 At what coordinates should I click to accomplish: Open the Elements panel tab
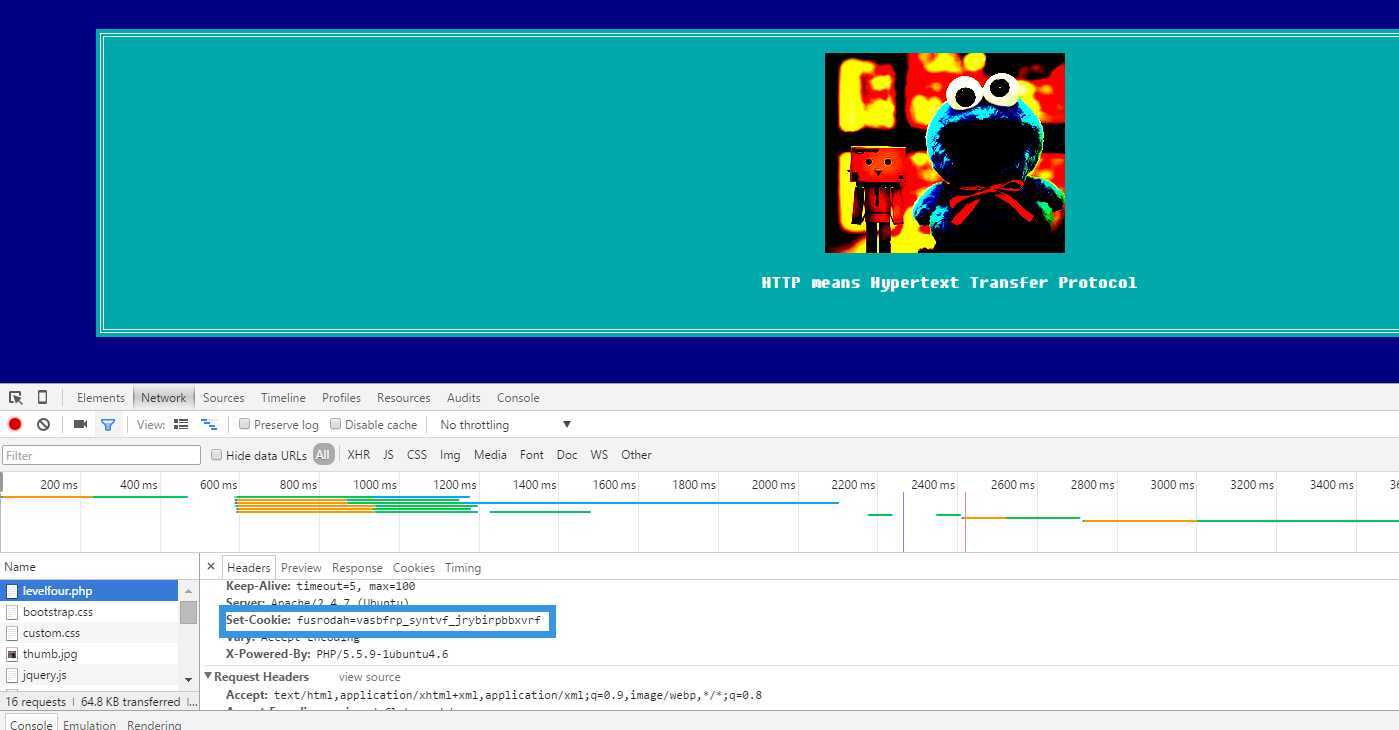tap(100, 397)
